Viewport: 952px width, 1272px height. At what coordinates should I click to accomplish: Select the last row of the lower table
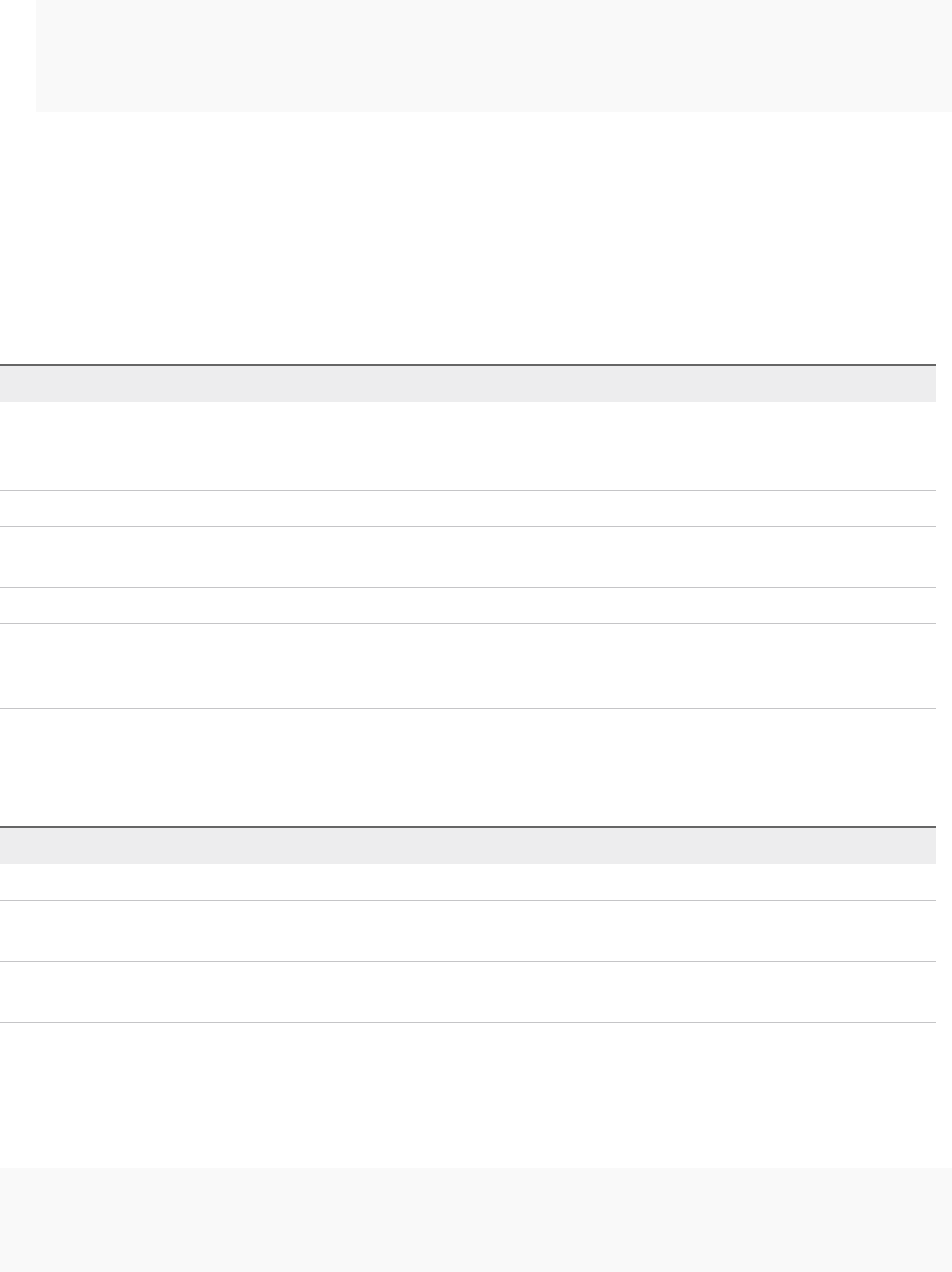tap(468, 992)
